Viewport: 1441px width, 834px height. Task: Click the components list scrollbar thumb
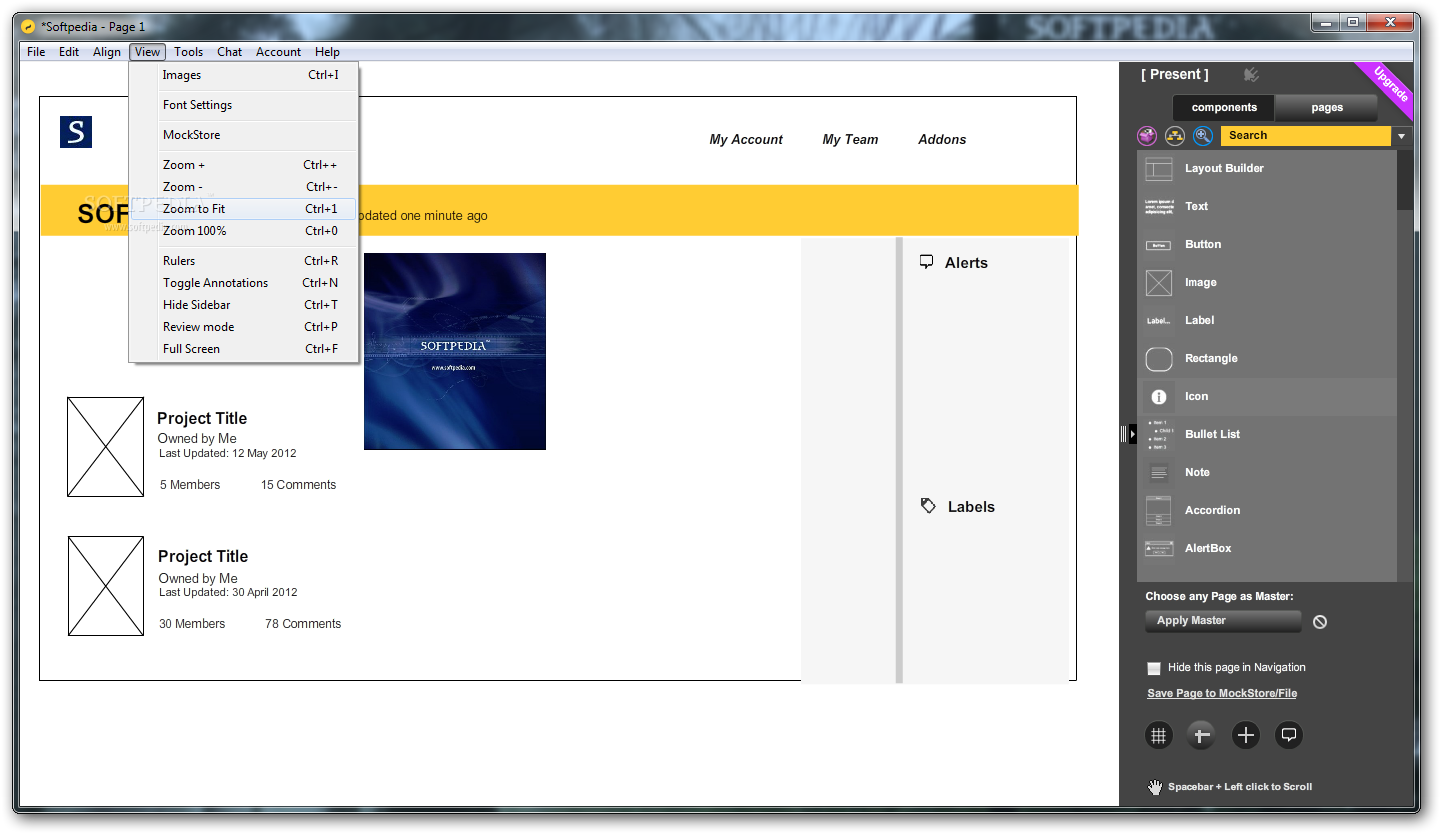(x=1405, y=180)
